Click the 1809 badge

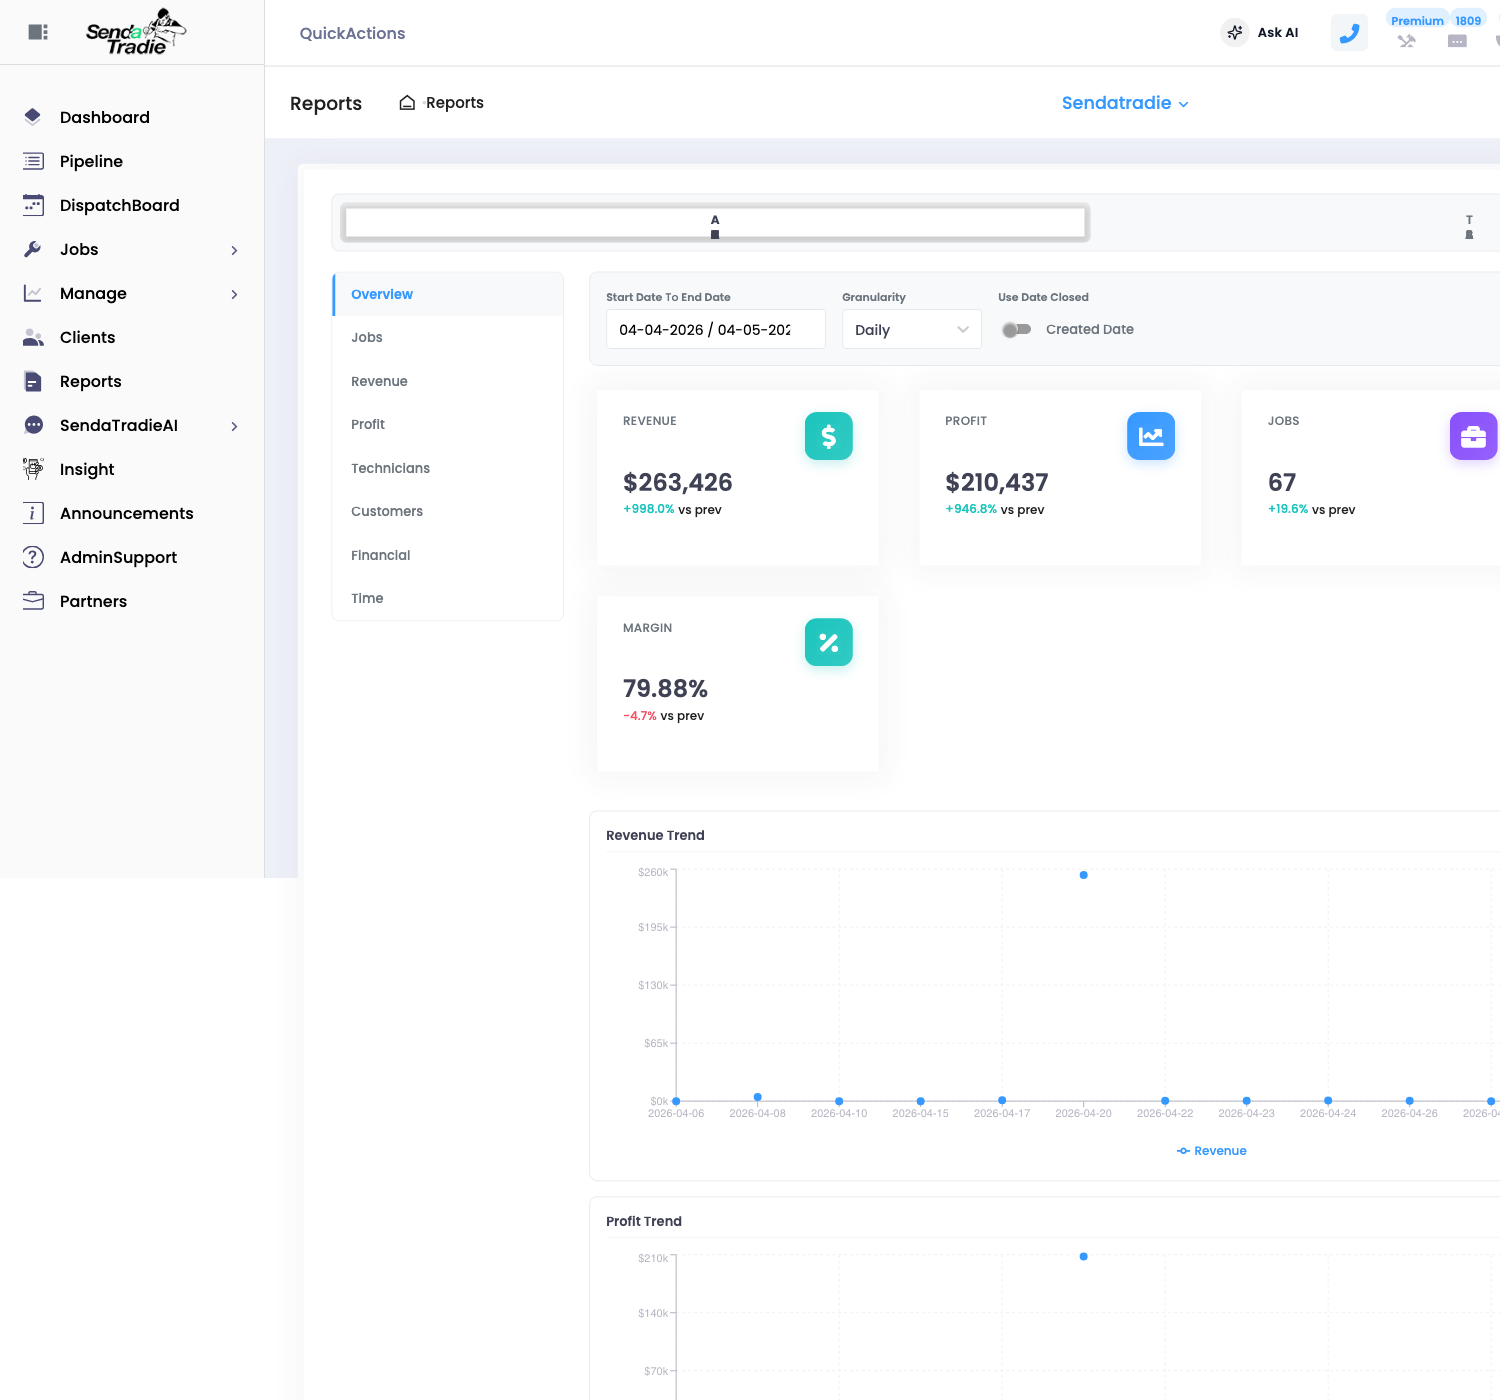click(x=1468, y=20)
